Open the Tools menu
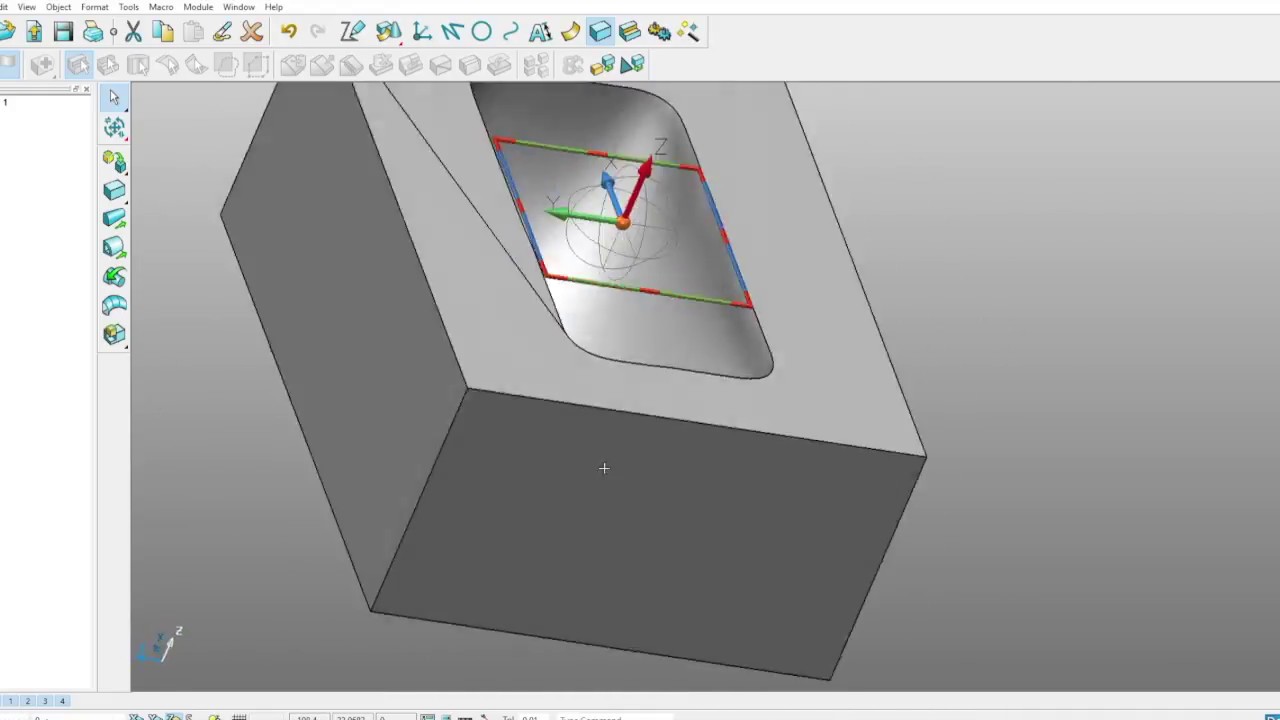Viewport: 1280px width, 720px height. 129,7
